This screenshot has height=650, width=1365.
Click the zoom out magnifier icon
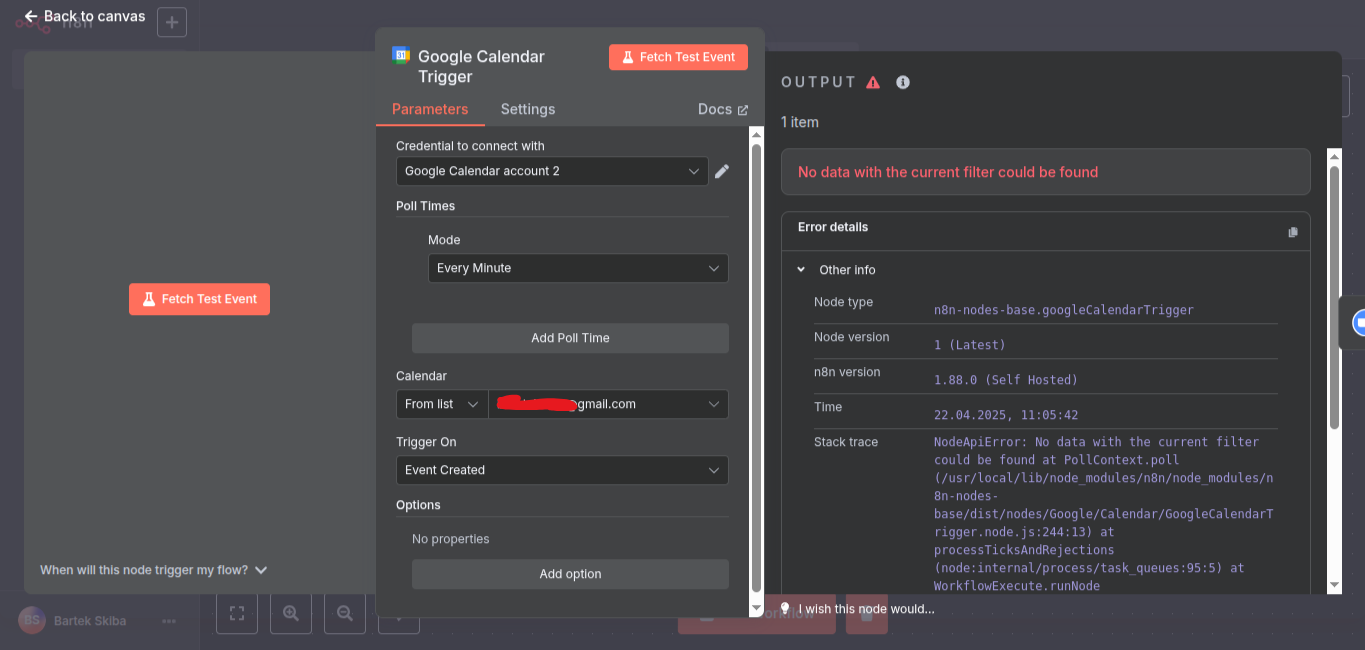345,613
